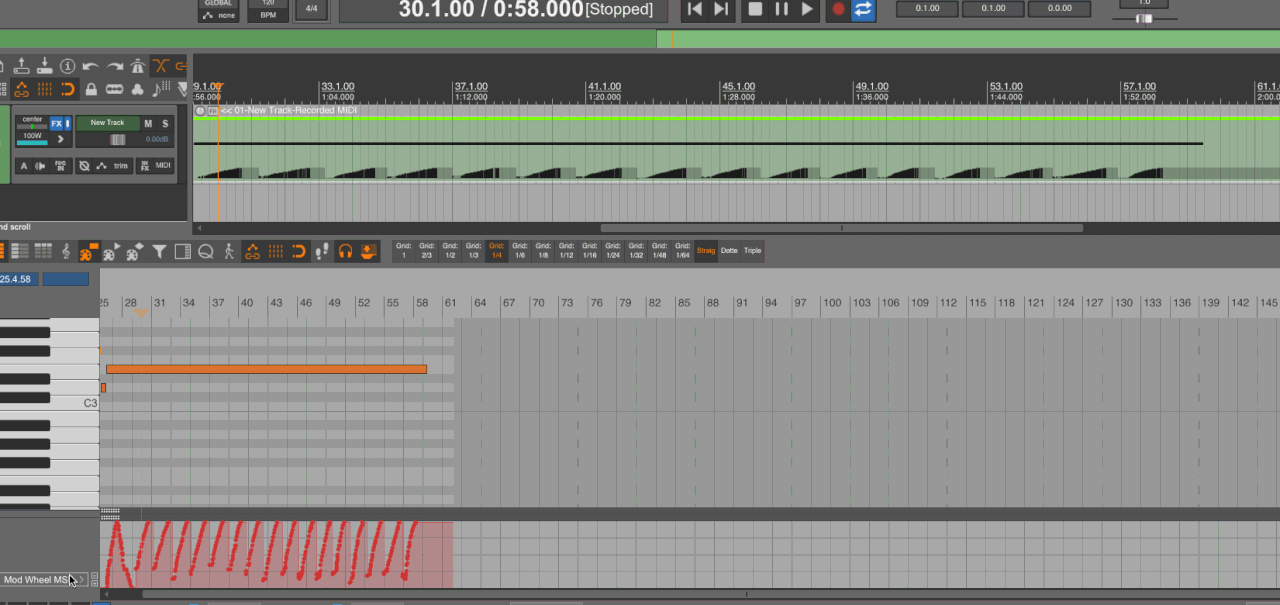1280x605 pixels.
Task: Open the Mod Wheel MSB CC lane dropdown
Action: tap(44, 580)
